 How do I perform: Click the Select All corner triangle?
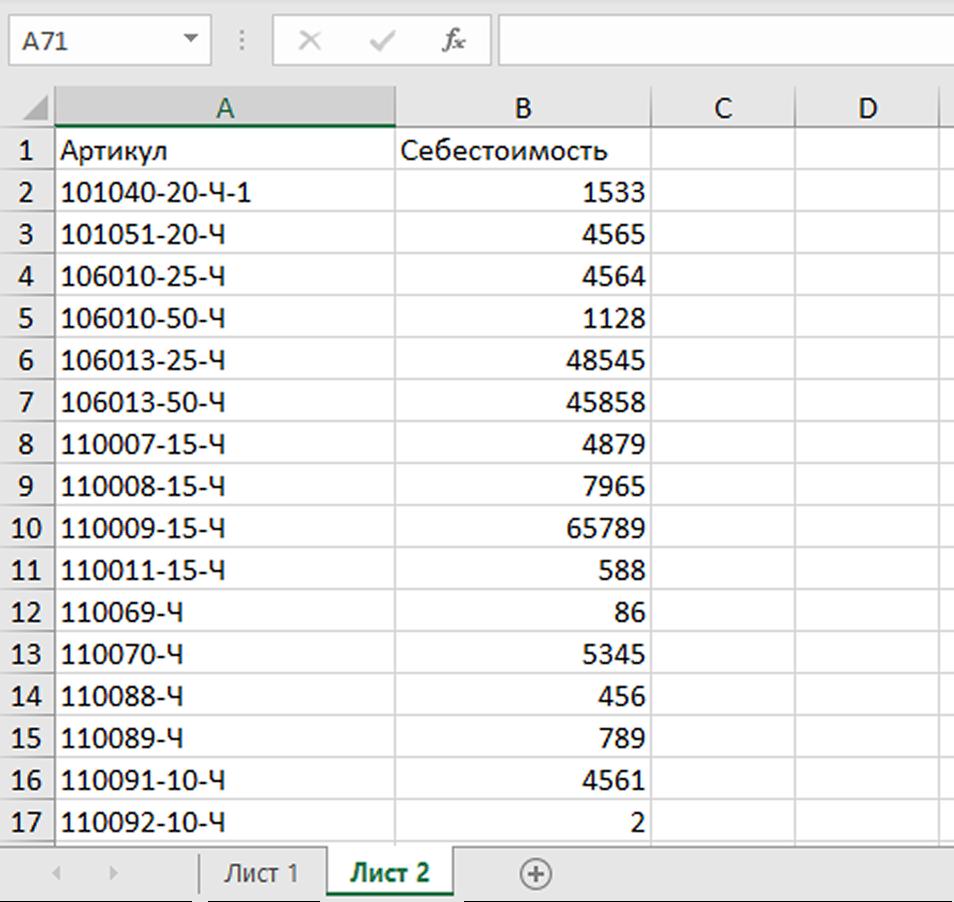pos(35,108)
